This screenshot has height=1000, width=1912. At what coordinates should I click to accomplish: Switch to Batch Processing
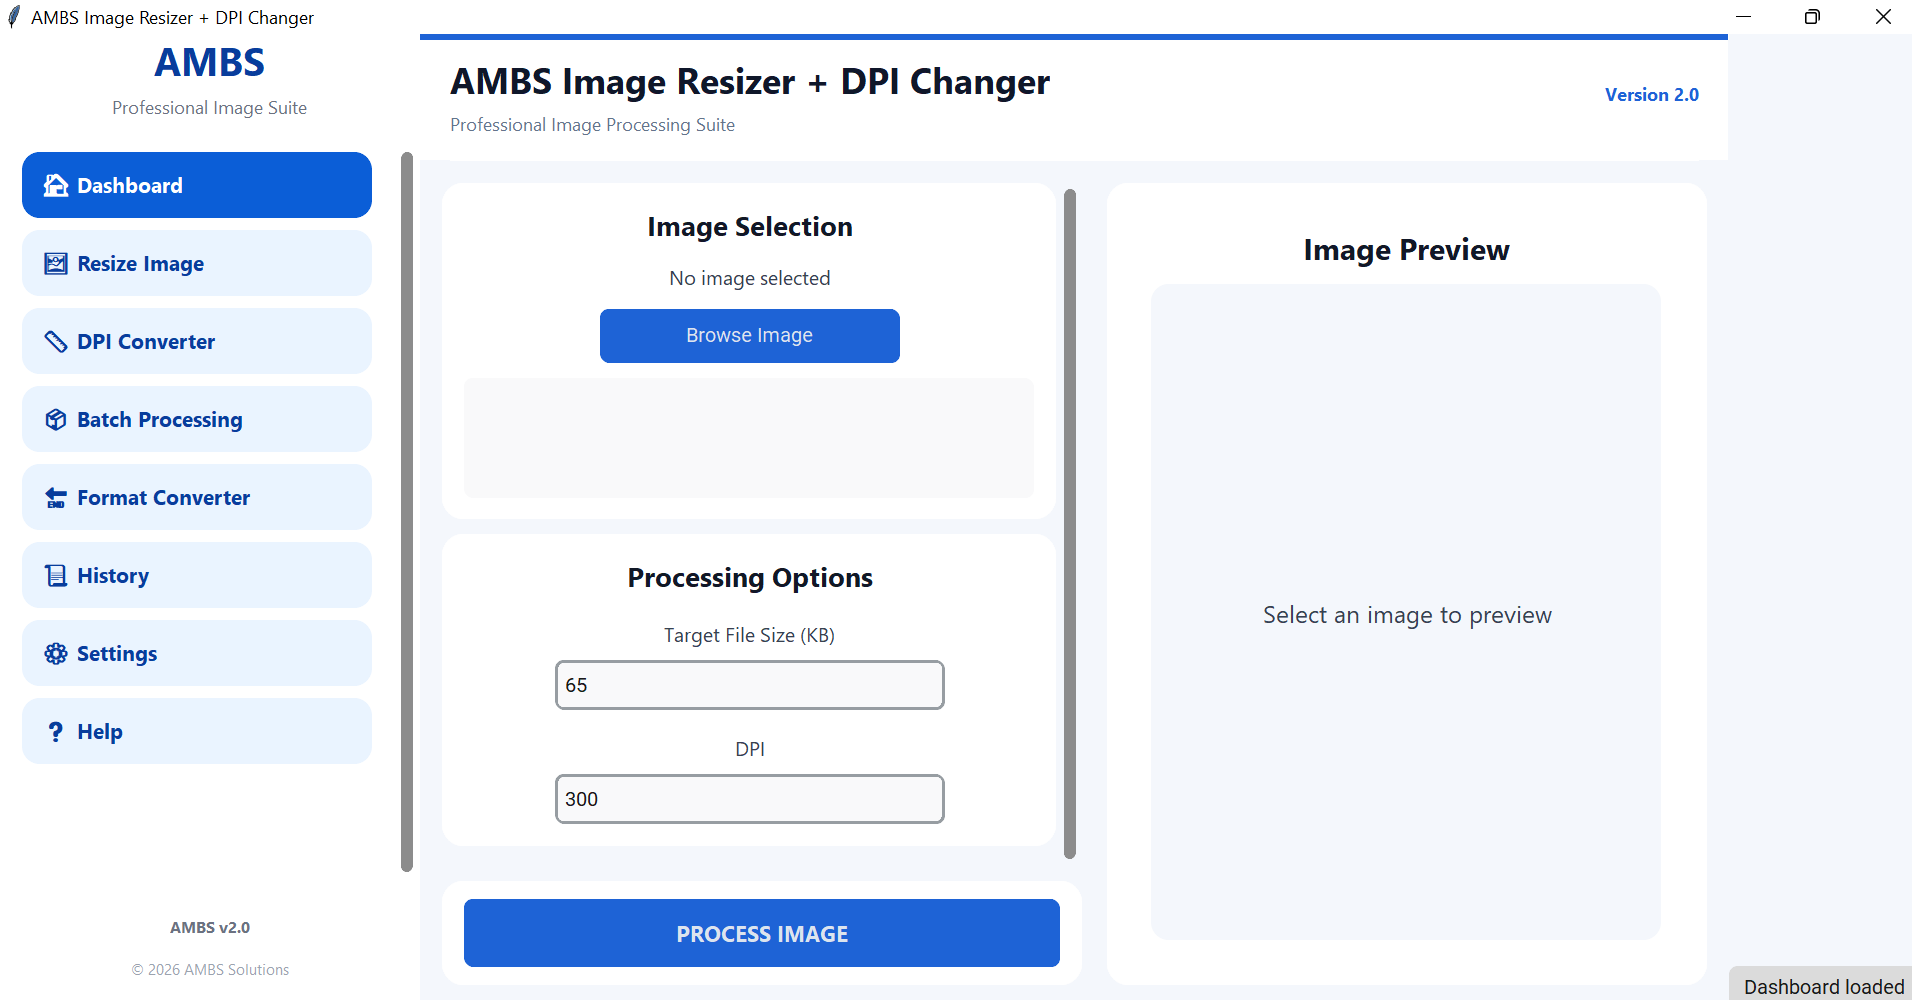(197, 419)
